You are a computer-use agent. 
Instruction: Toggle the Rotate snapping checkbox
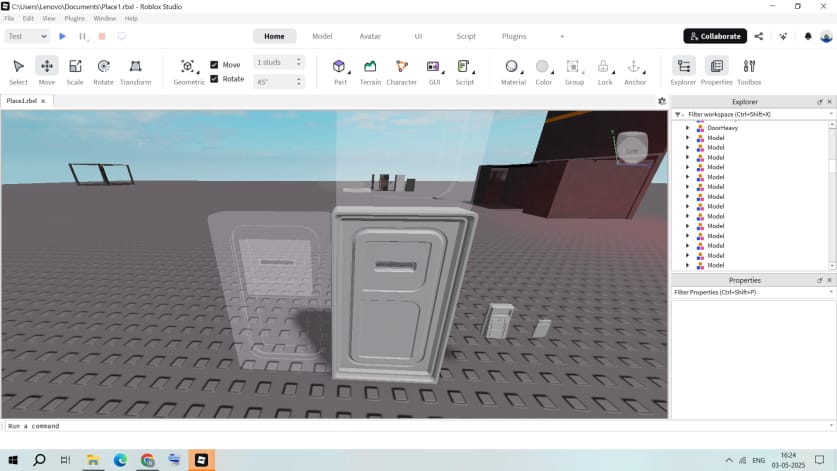tap(214, 79)
